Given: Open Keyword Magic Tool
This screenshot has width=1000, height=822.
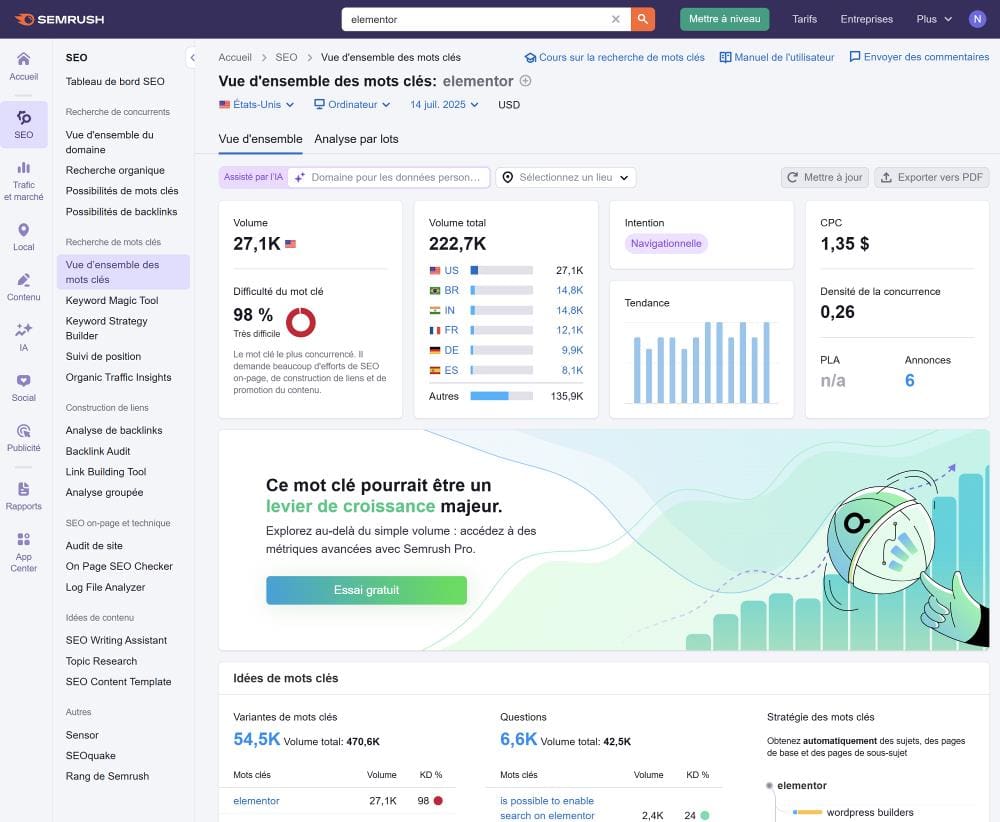Looking at the screenshot, I should (112, 300).
